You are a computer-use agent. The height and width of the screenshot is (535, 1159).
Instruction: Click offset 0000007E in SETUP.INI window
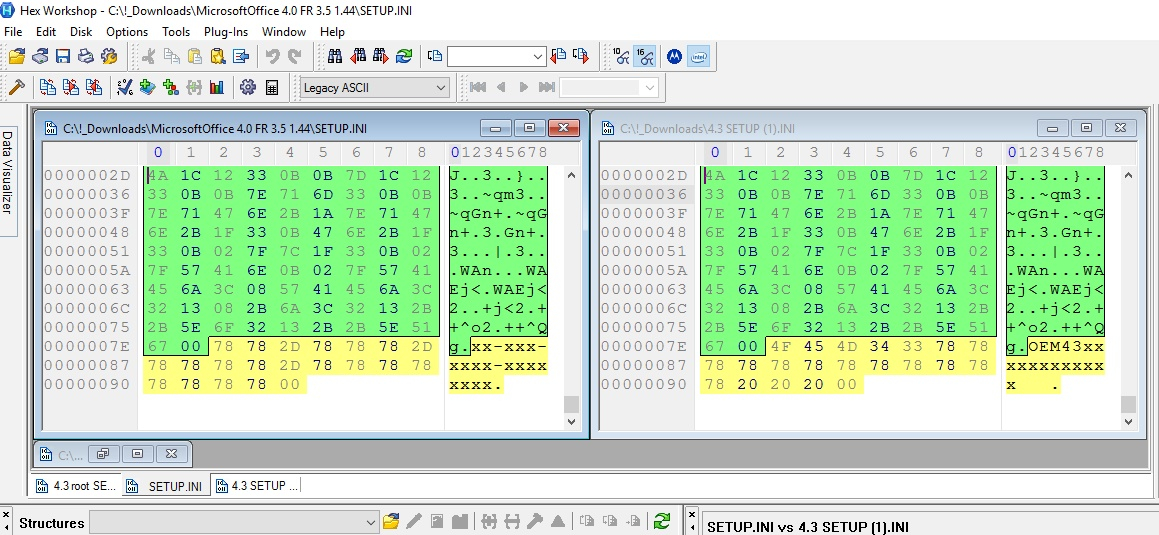(x=87, y=347)
